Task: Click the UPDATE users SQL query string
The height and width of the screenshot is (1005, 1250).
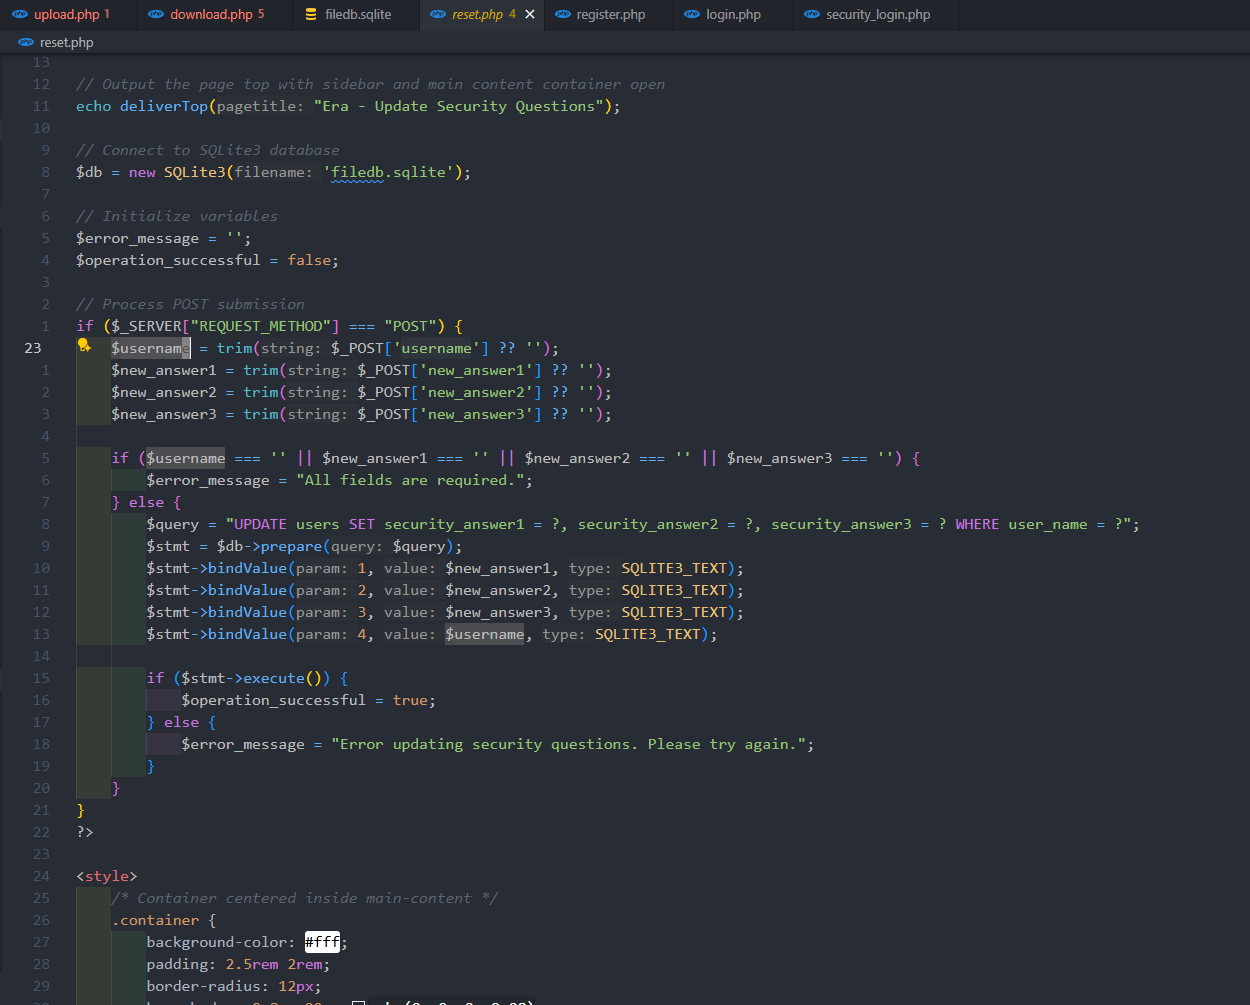Action: (x=679, y=524)
